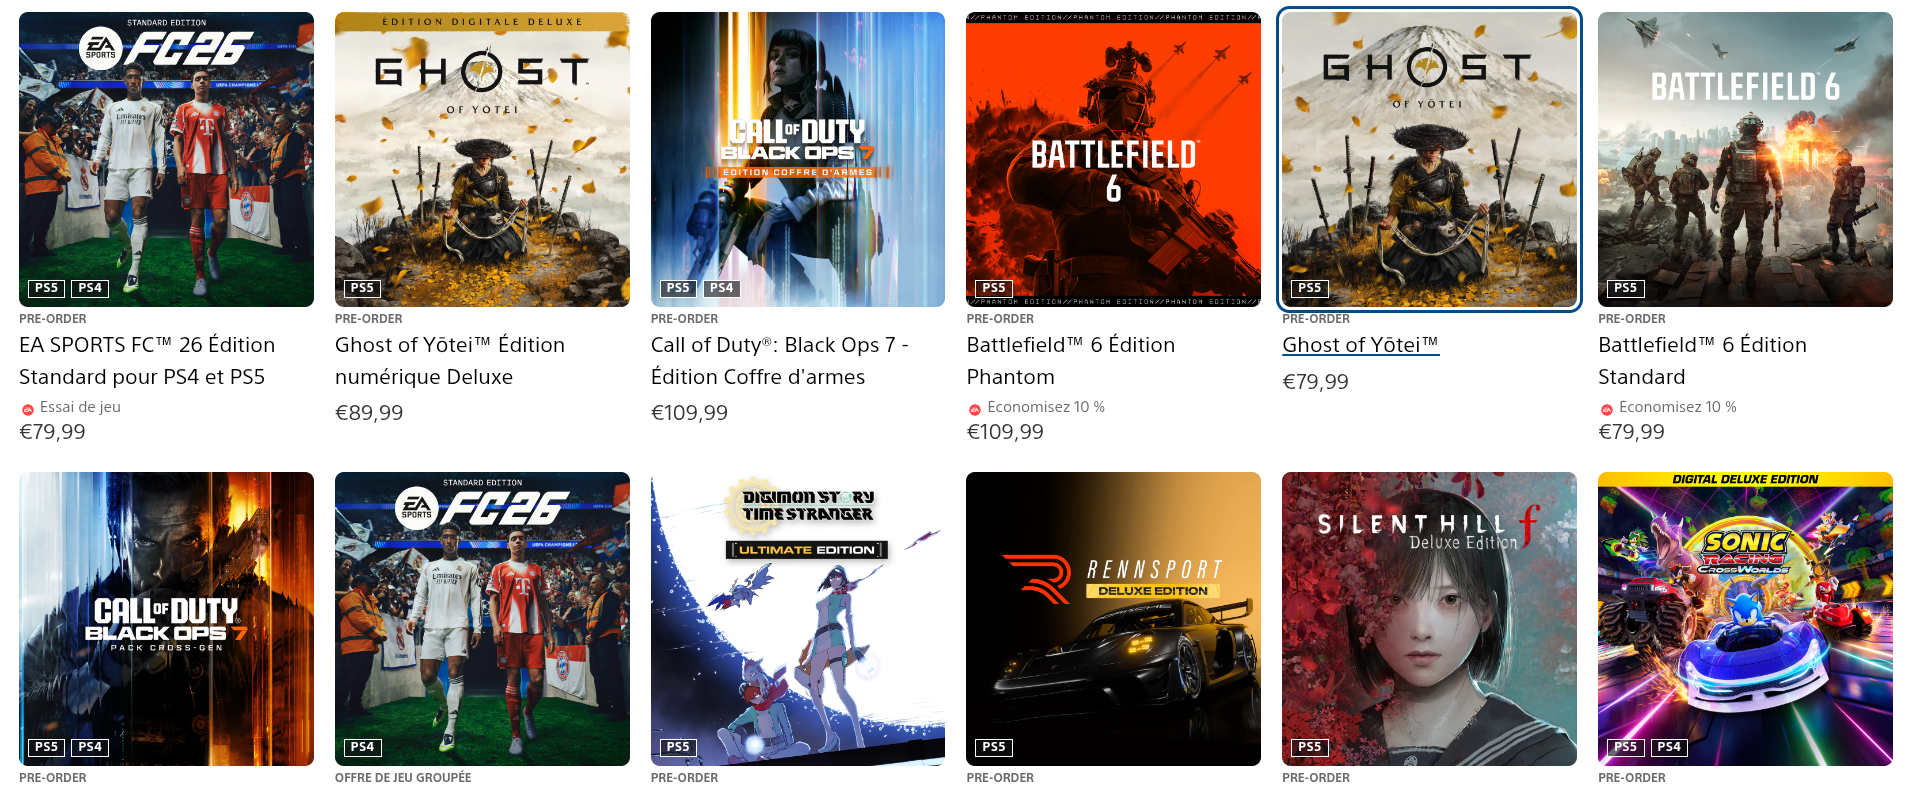Click PS4 badge on FC 26 Standard cover
Viewport: 1910px width, 786px height.
90,288
